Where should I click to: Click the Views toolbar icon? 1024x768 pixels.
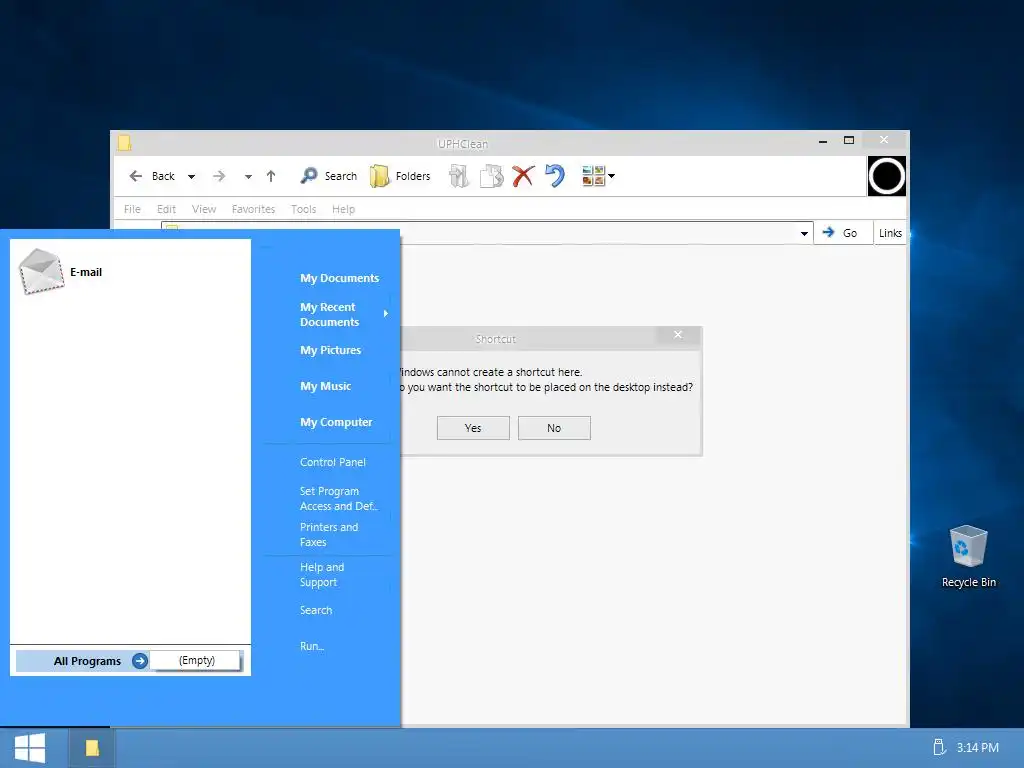[593, 176]
